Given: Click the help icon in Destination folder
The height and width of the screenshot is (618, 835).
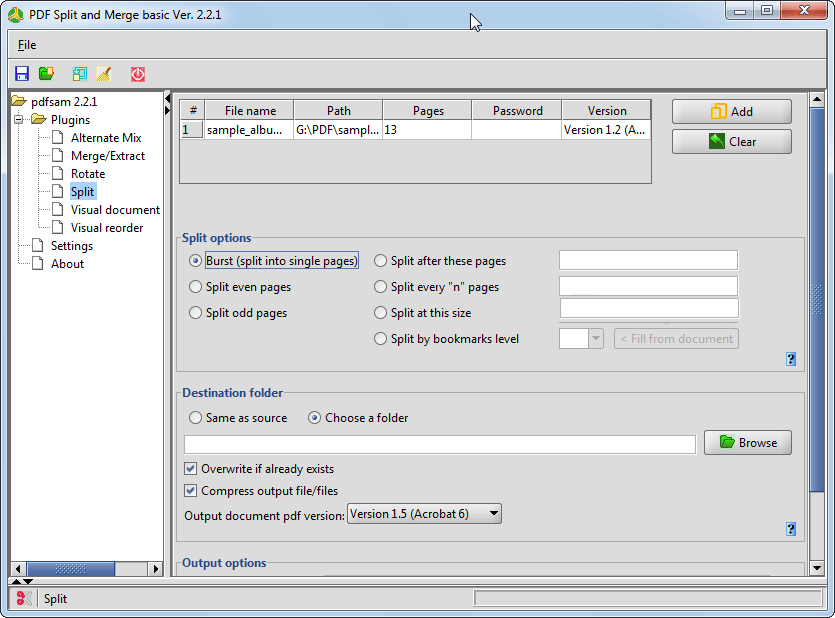Looking at the screenshot, I should [791, 529].
